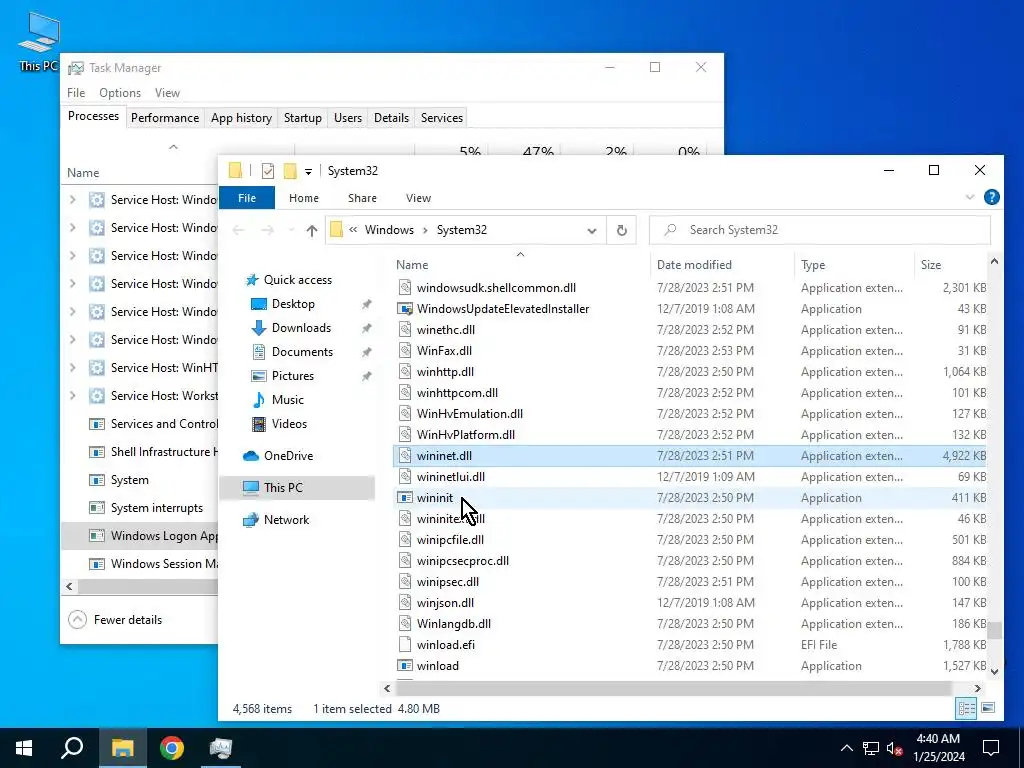
Task: Select WindowsUpdateElevatedInstaller file
Action: tap(690, 309)
